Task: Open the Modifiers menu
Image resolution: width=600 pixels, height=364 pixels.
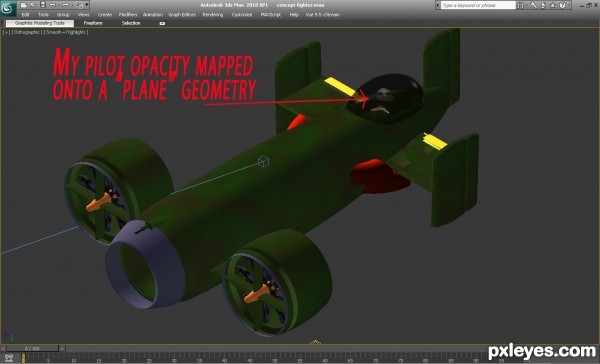Action: [x=128, y=15]
